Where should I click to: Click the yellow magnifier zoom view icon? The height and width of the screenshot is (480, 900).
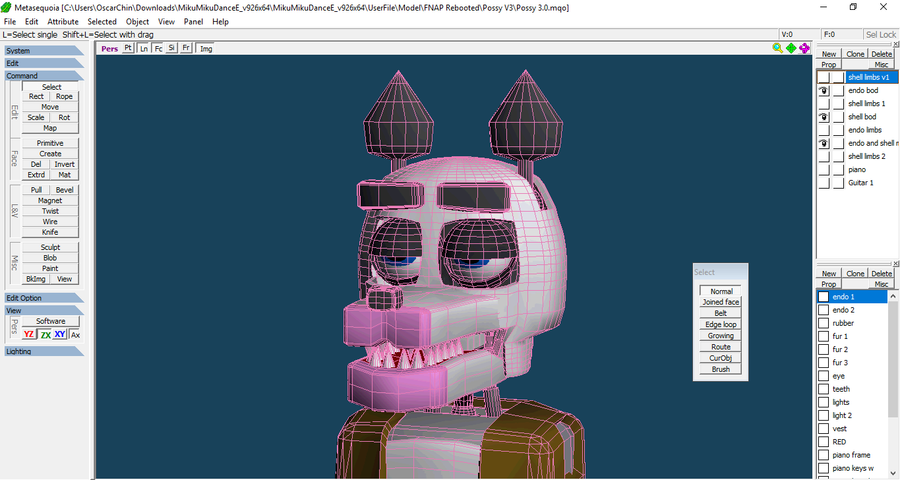(x=777, y=48)
